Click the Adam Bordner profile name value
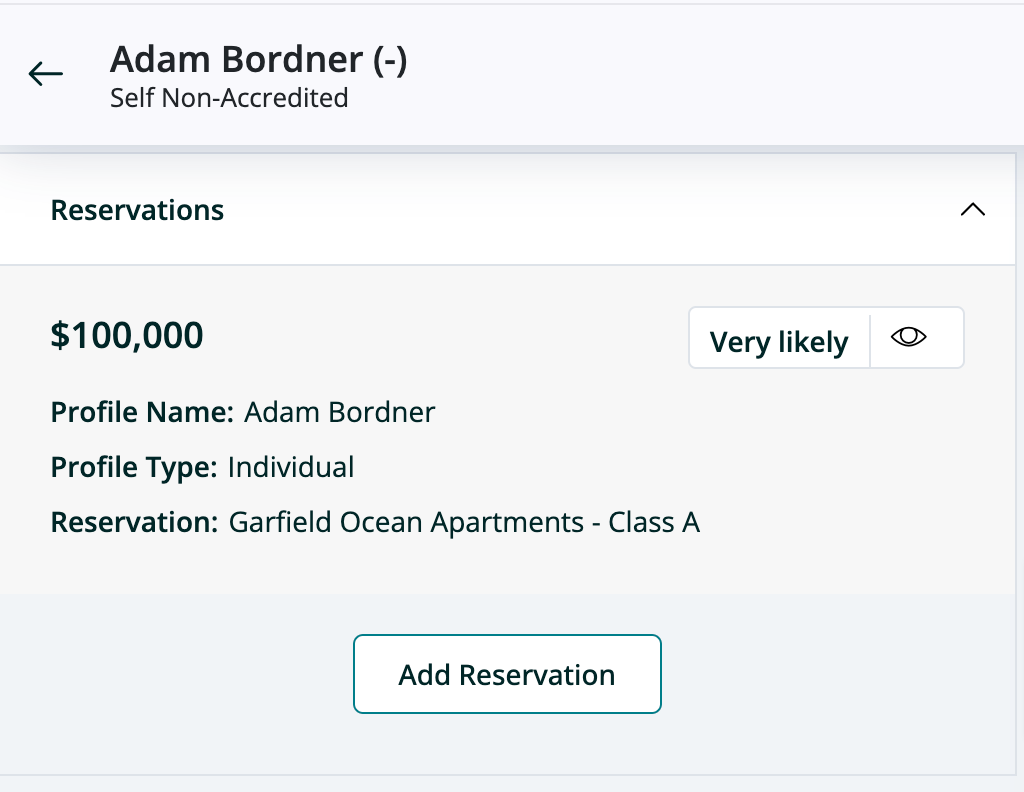 point(340,412)
